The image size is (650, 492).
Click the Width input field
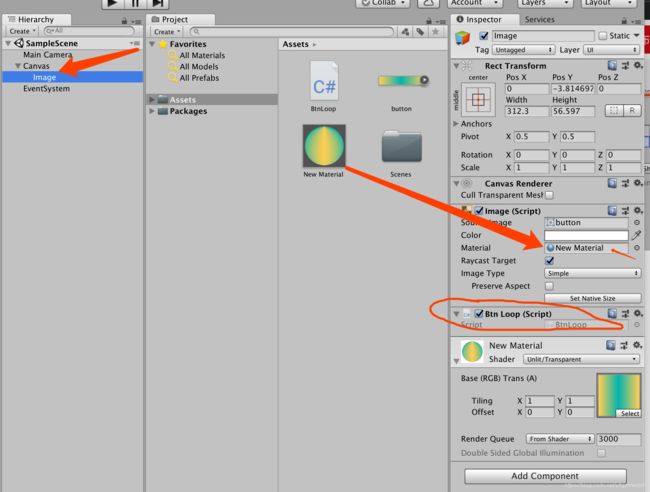(x=527, y=111)
